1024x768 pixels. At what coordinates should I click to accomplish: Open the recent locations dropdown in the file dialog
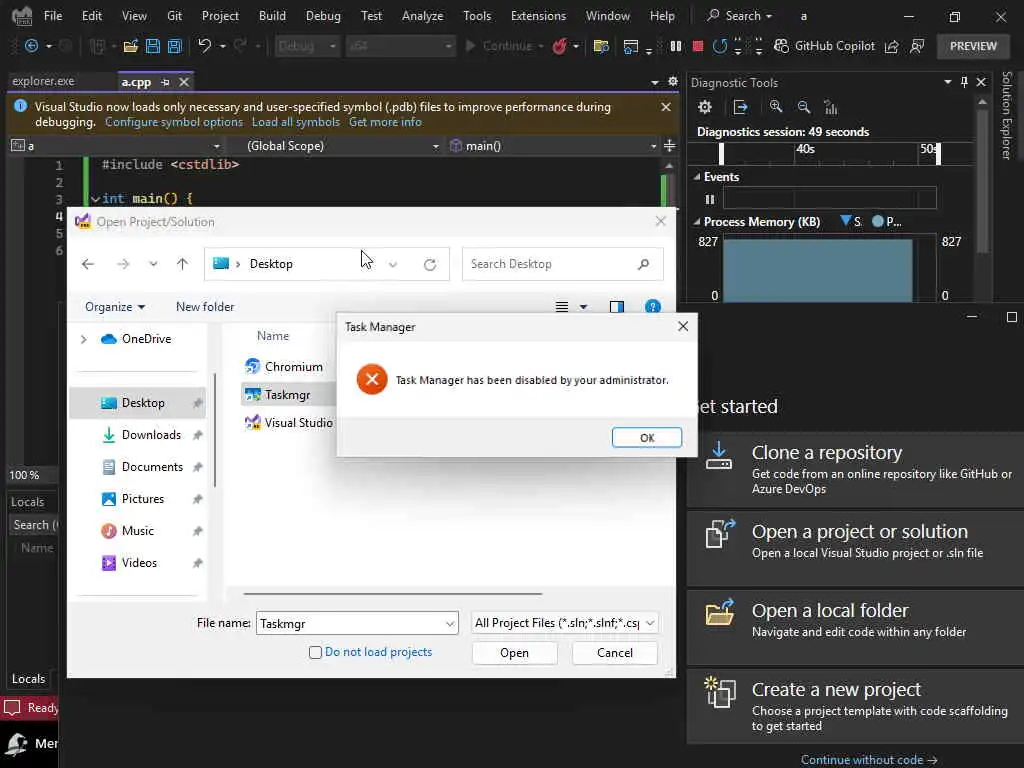click(x=153, y=264)
